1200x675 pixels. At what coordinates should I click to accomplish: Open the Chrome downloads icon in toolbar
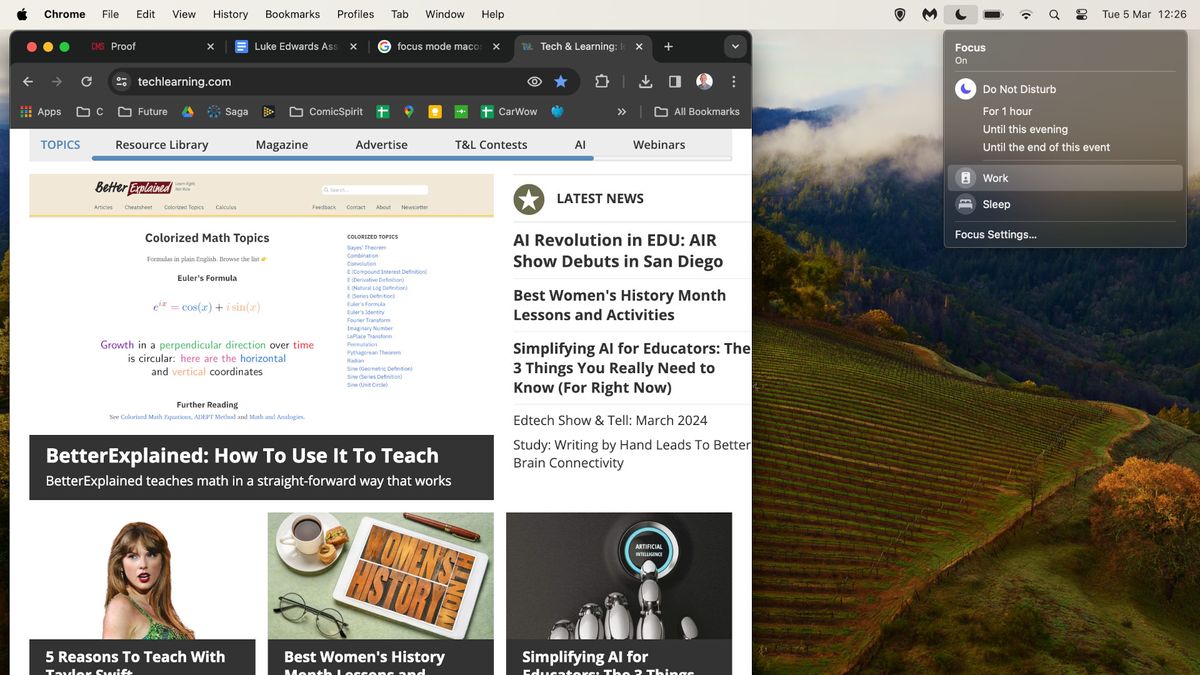[x=645, y=81]
